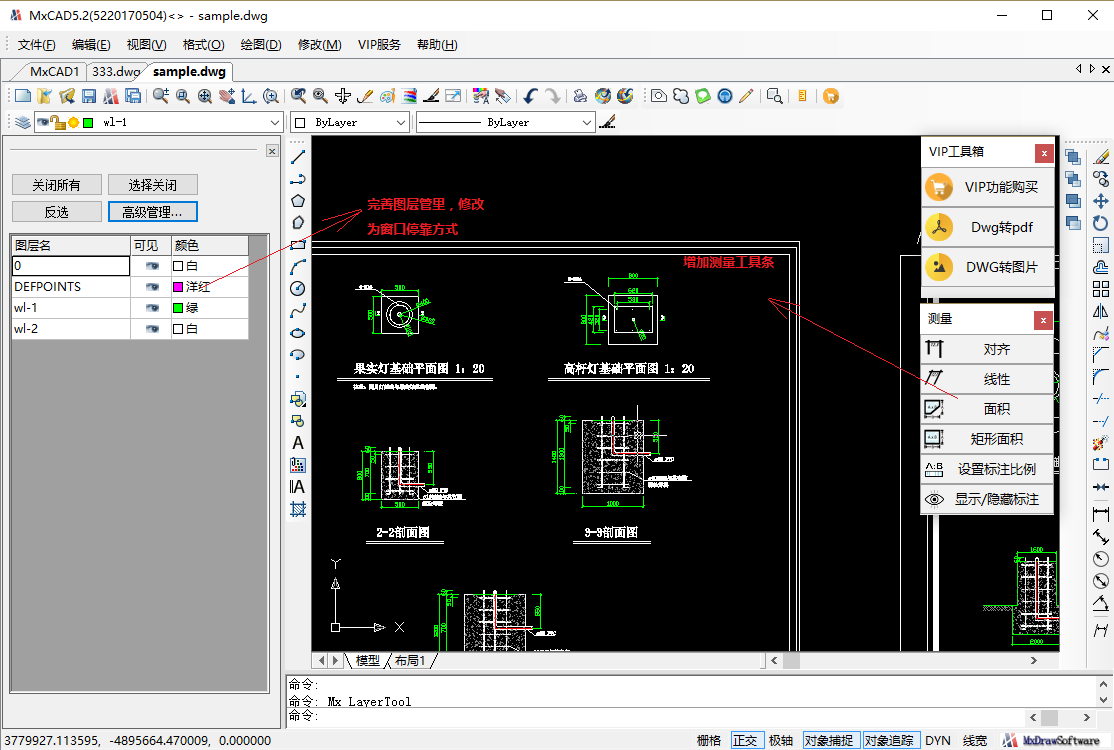Switch to the 333.dwg tab
Screen dimensions: 1114x750
[116, 72]
